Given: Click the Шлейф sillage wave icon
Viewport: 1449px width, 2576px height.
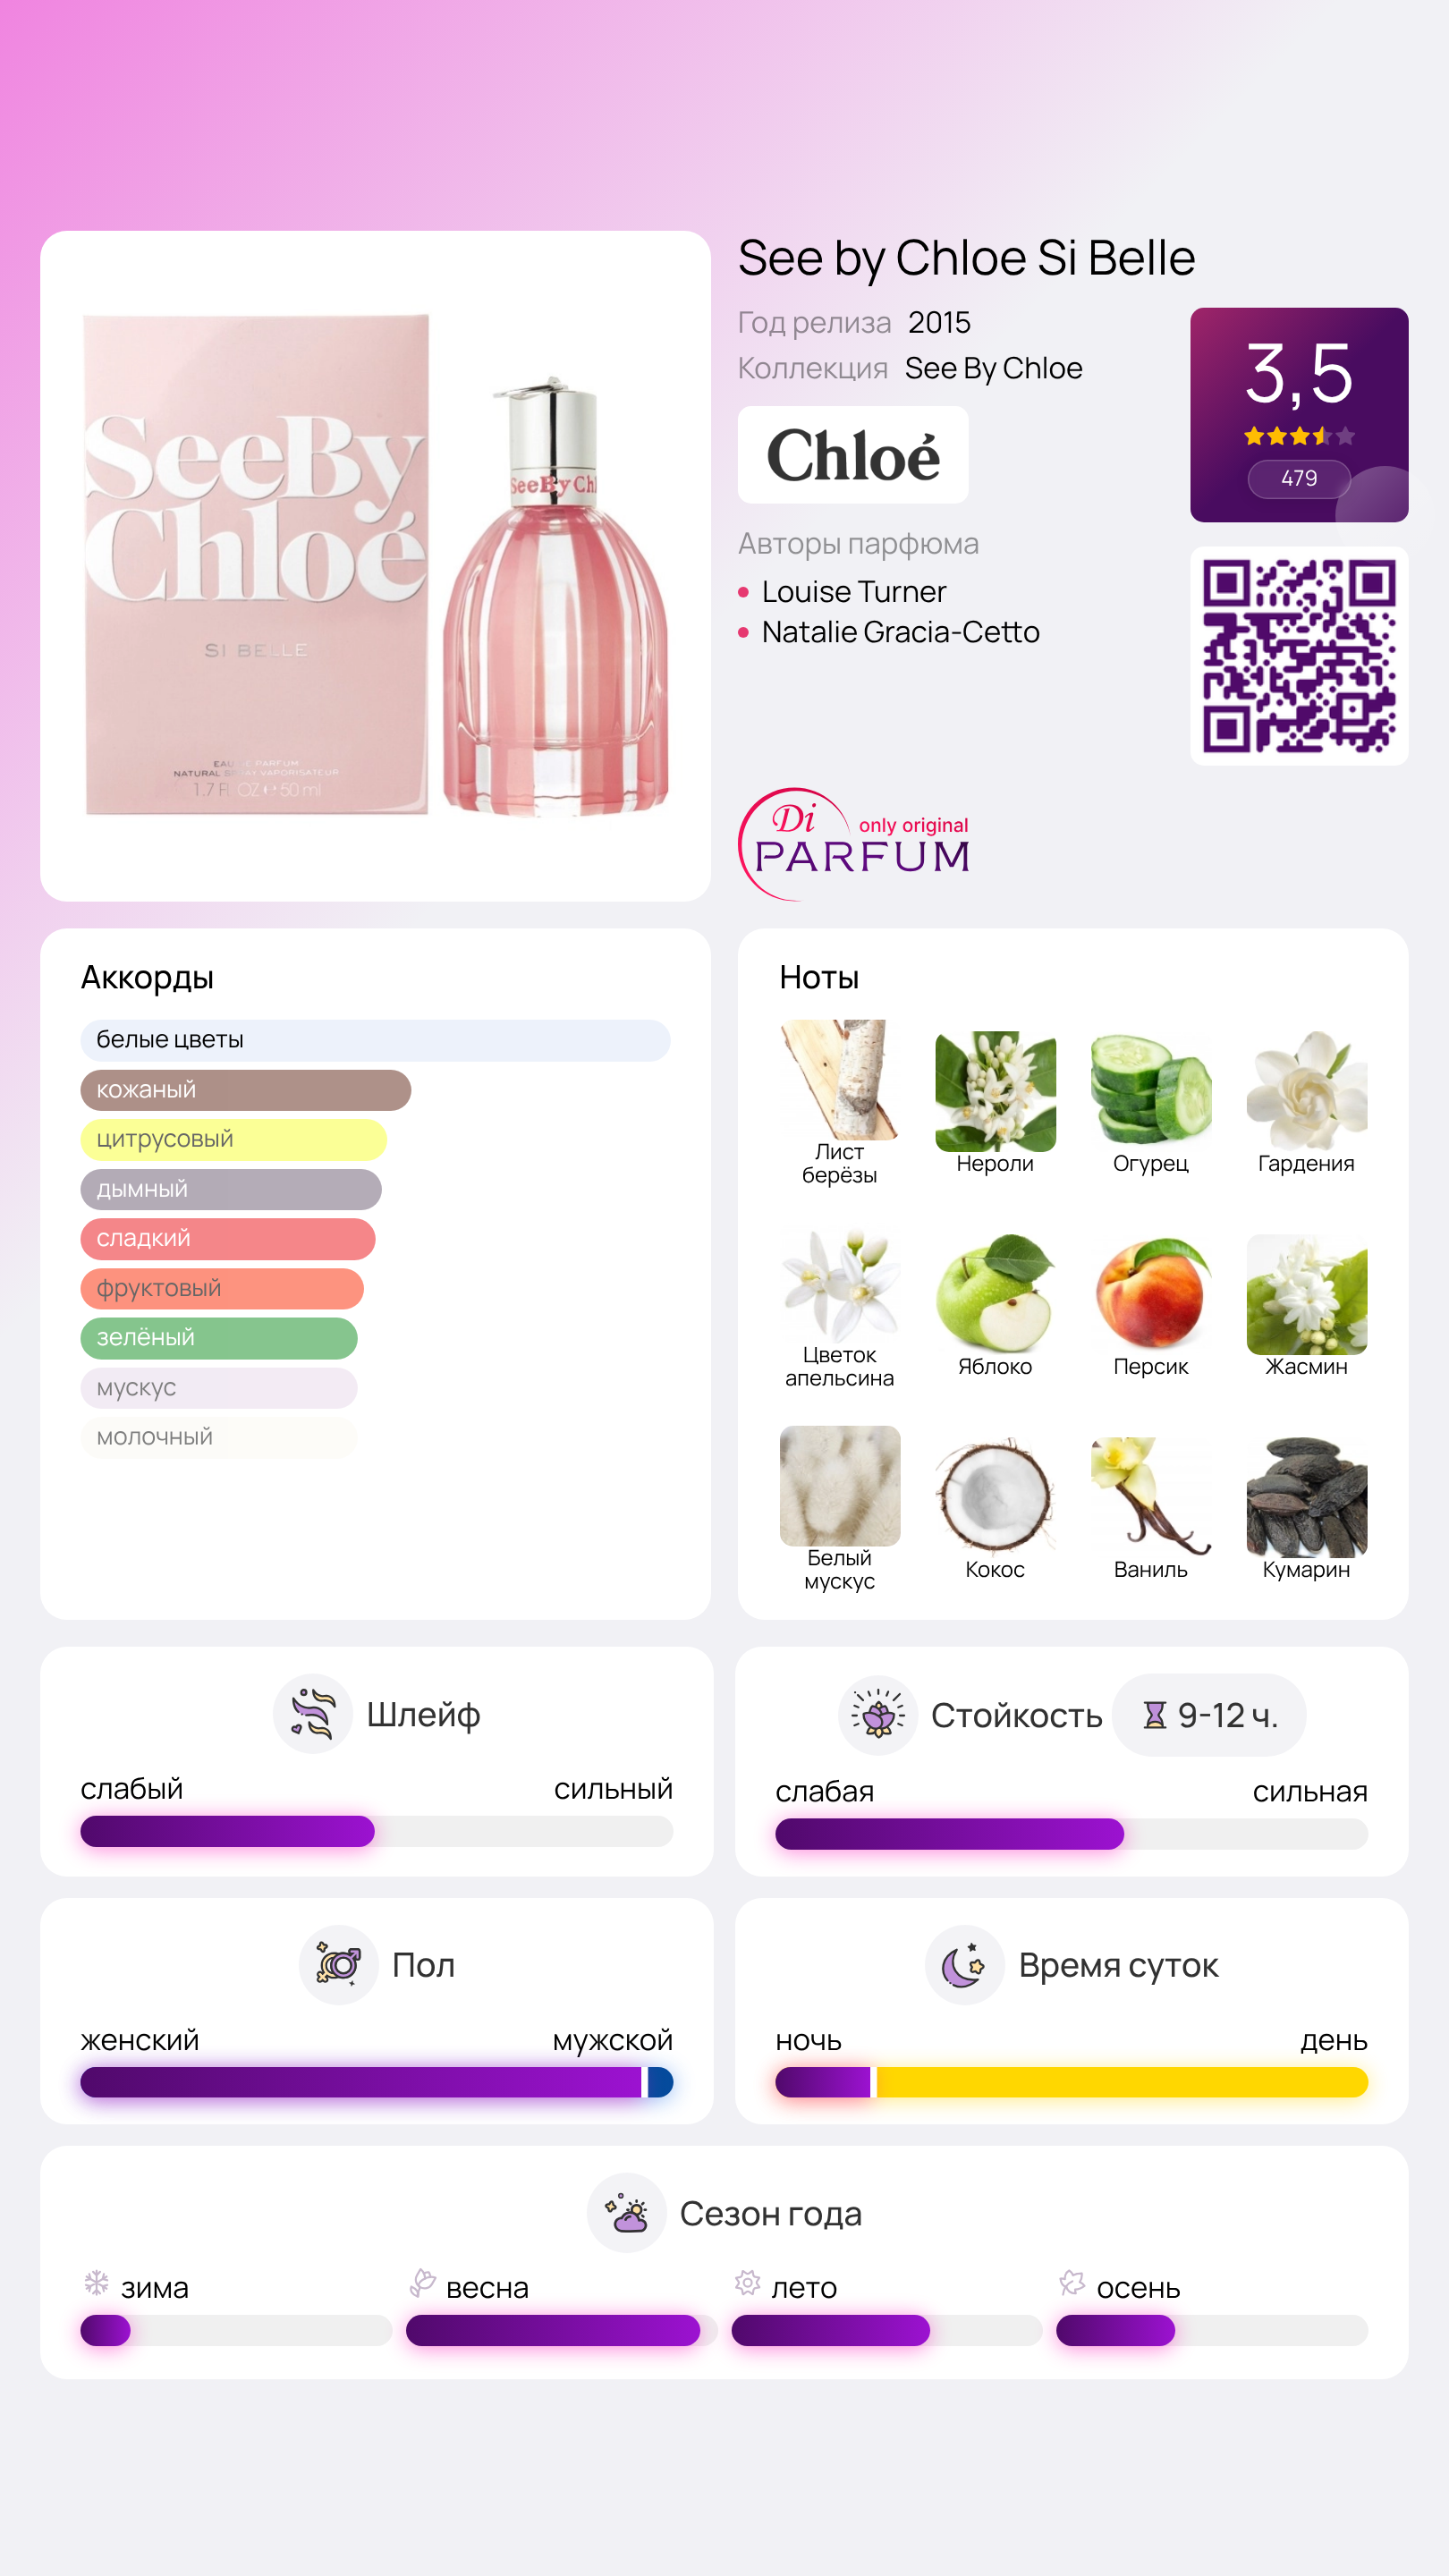Looking at the screenshot, I should (x=313, y=1714).
